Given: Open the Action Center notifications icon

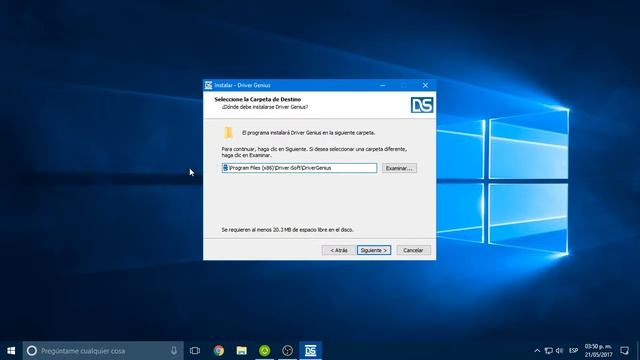Looking at the screenshot, I should [624, 351].
